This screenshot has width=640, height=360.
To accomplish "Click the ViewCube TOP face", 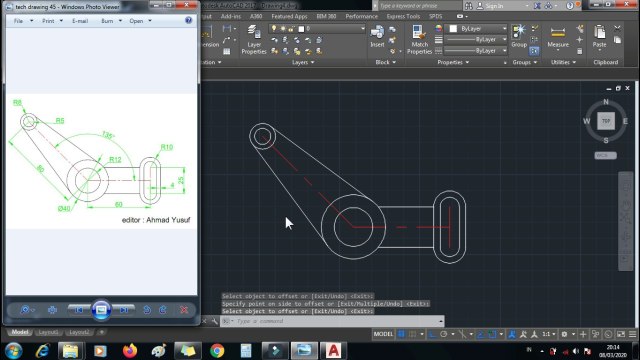I will 606,121.
